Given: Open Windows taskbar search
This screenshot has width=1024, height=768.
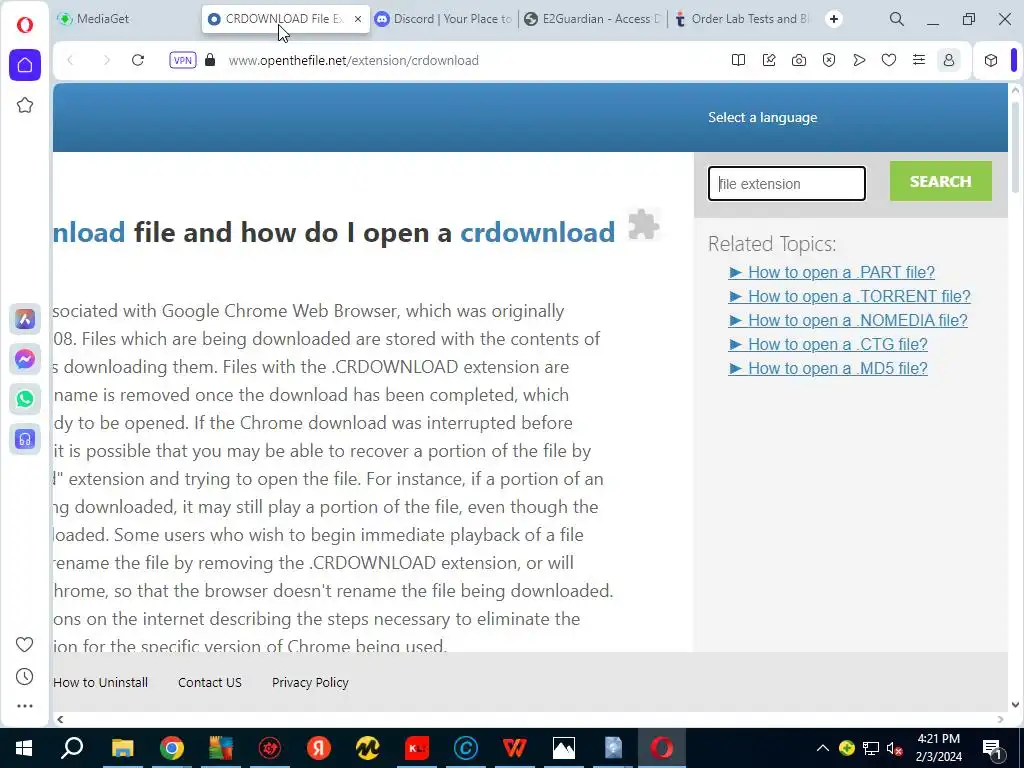Looking at the screenshot, I should point(72,748).
